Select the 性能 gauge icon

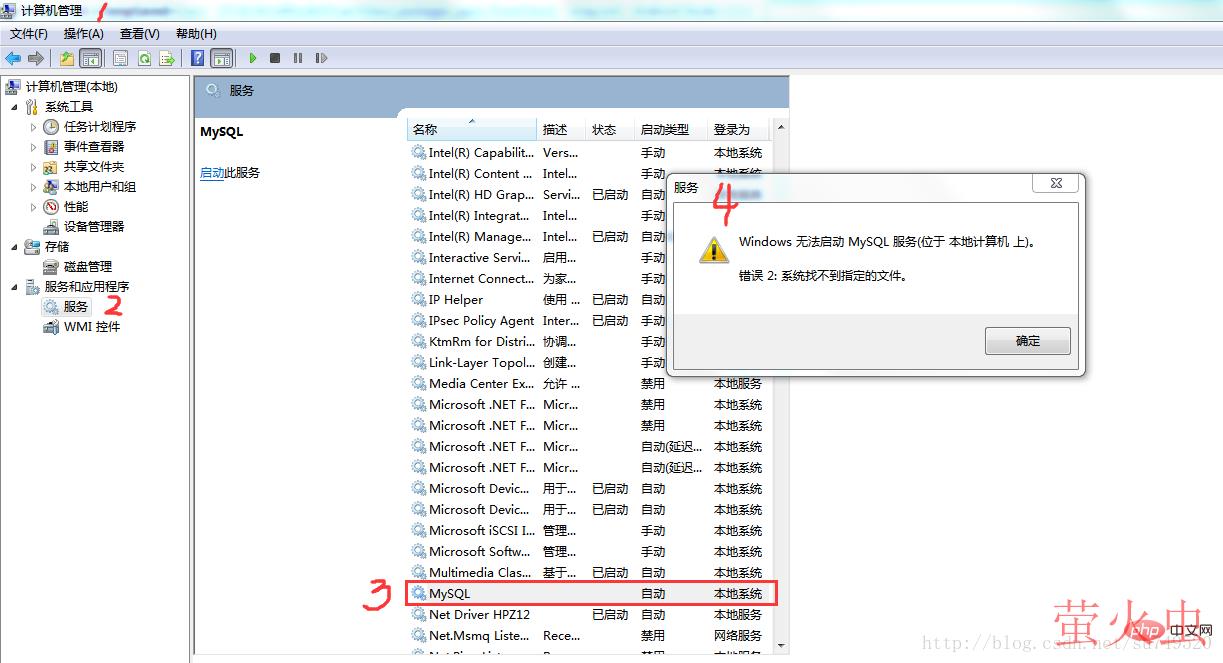(51, 207)
